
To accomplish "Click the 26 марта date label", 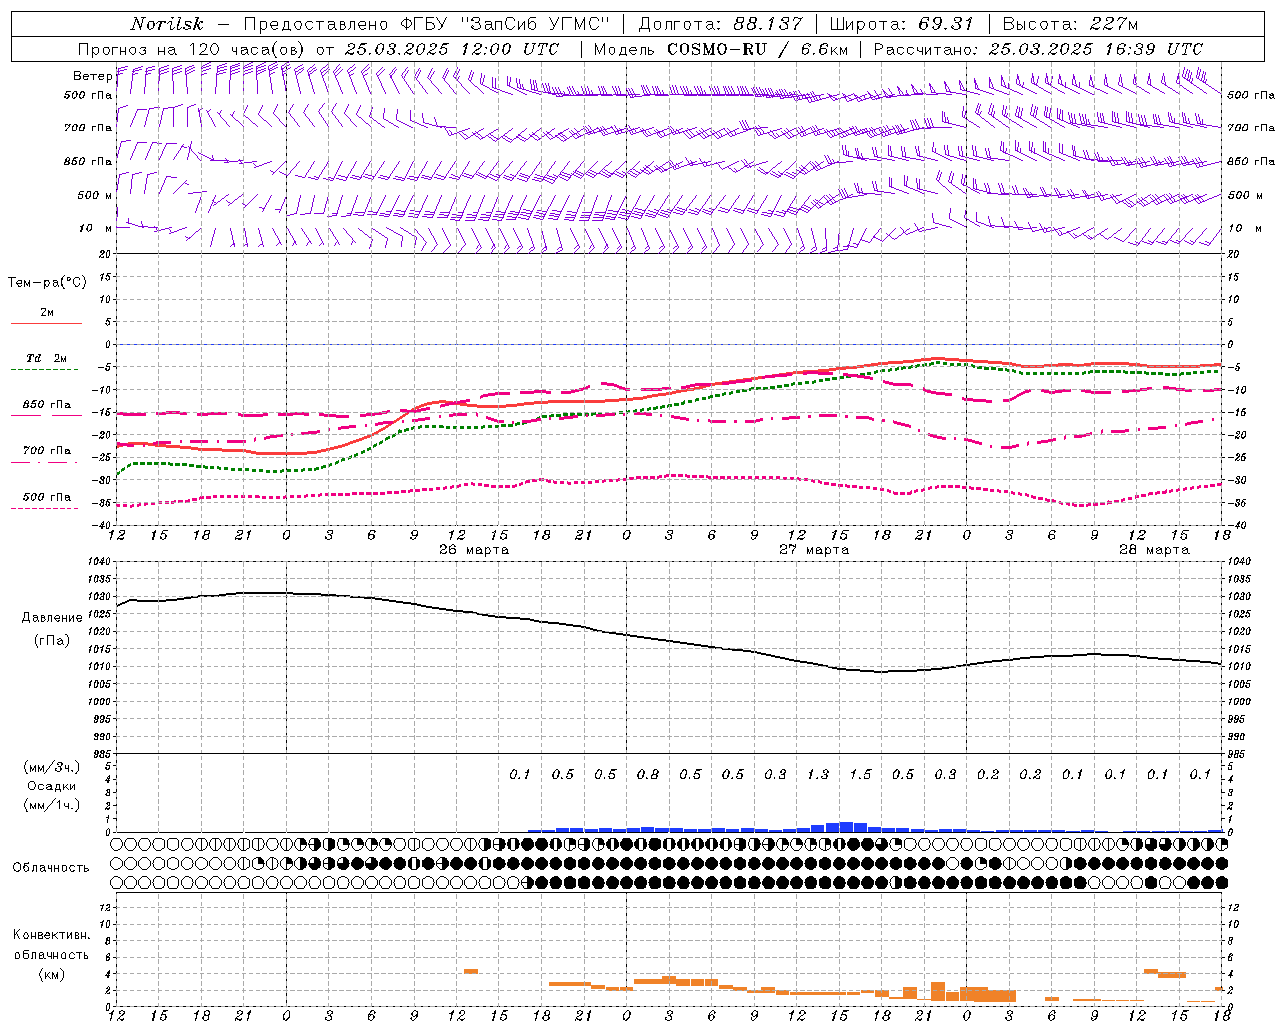I will [474, 550].
